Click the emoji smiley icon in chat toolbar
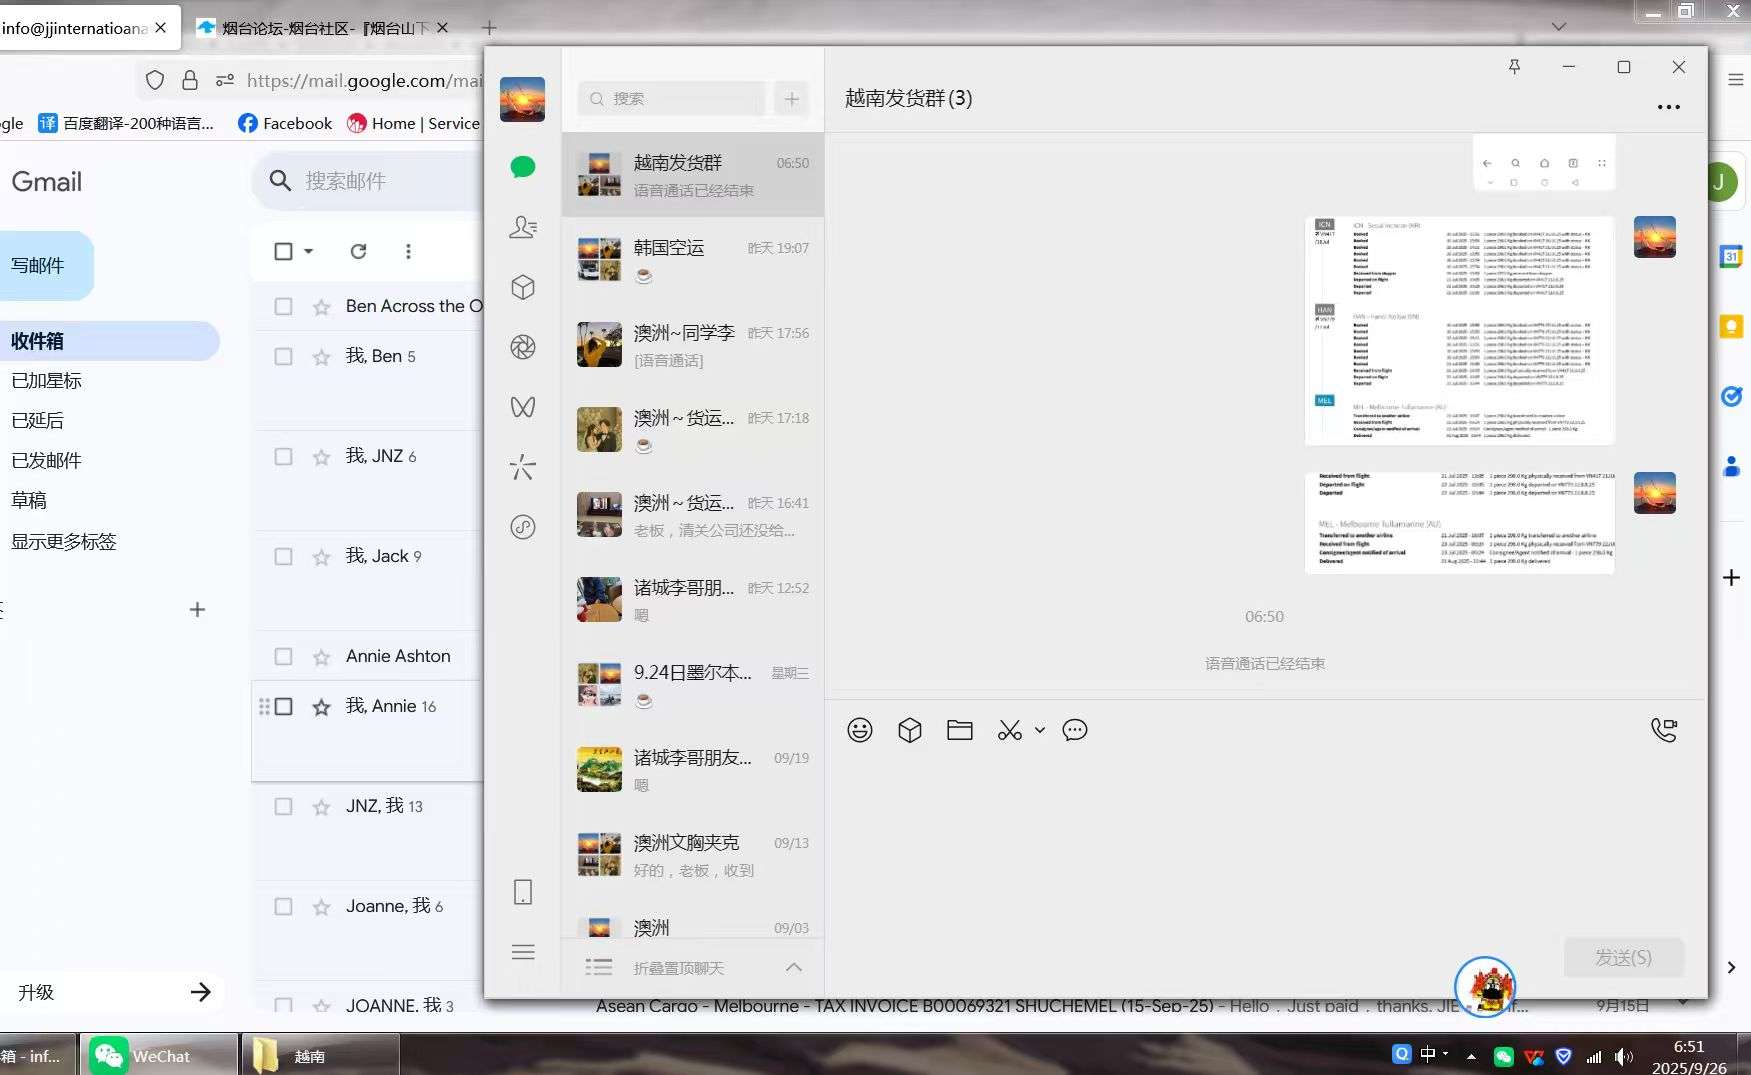The height and width of the screenshot is (1075, 1751). (859, 730)
